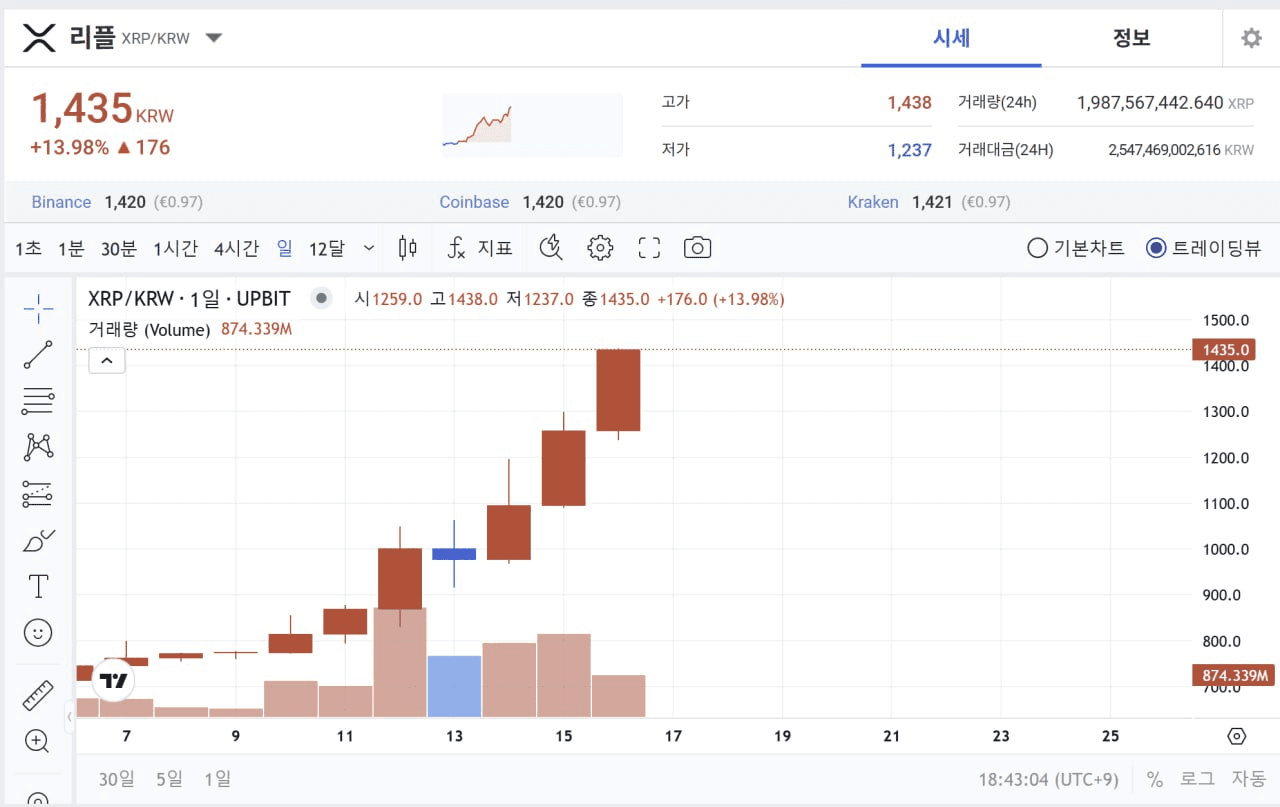Open the settings gear at top right
This screenshot has height=807, width=1280.
(x=1251, y=38)
